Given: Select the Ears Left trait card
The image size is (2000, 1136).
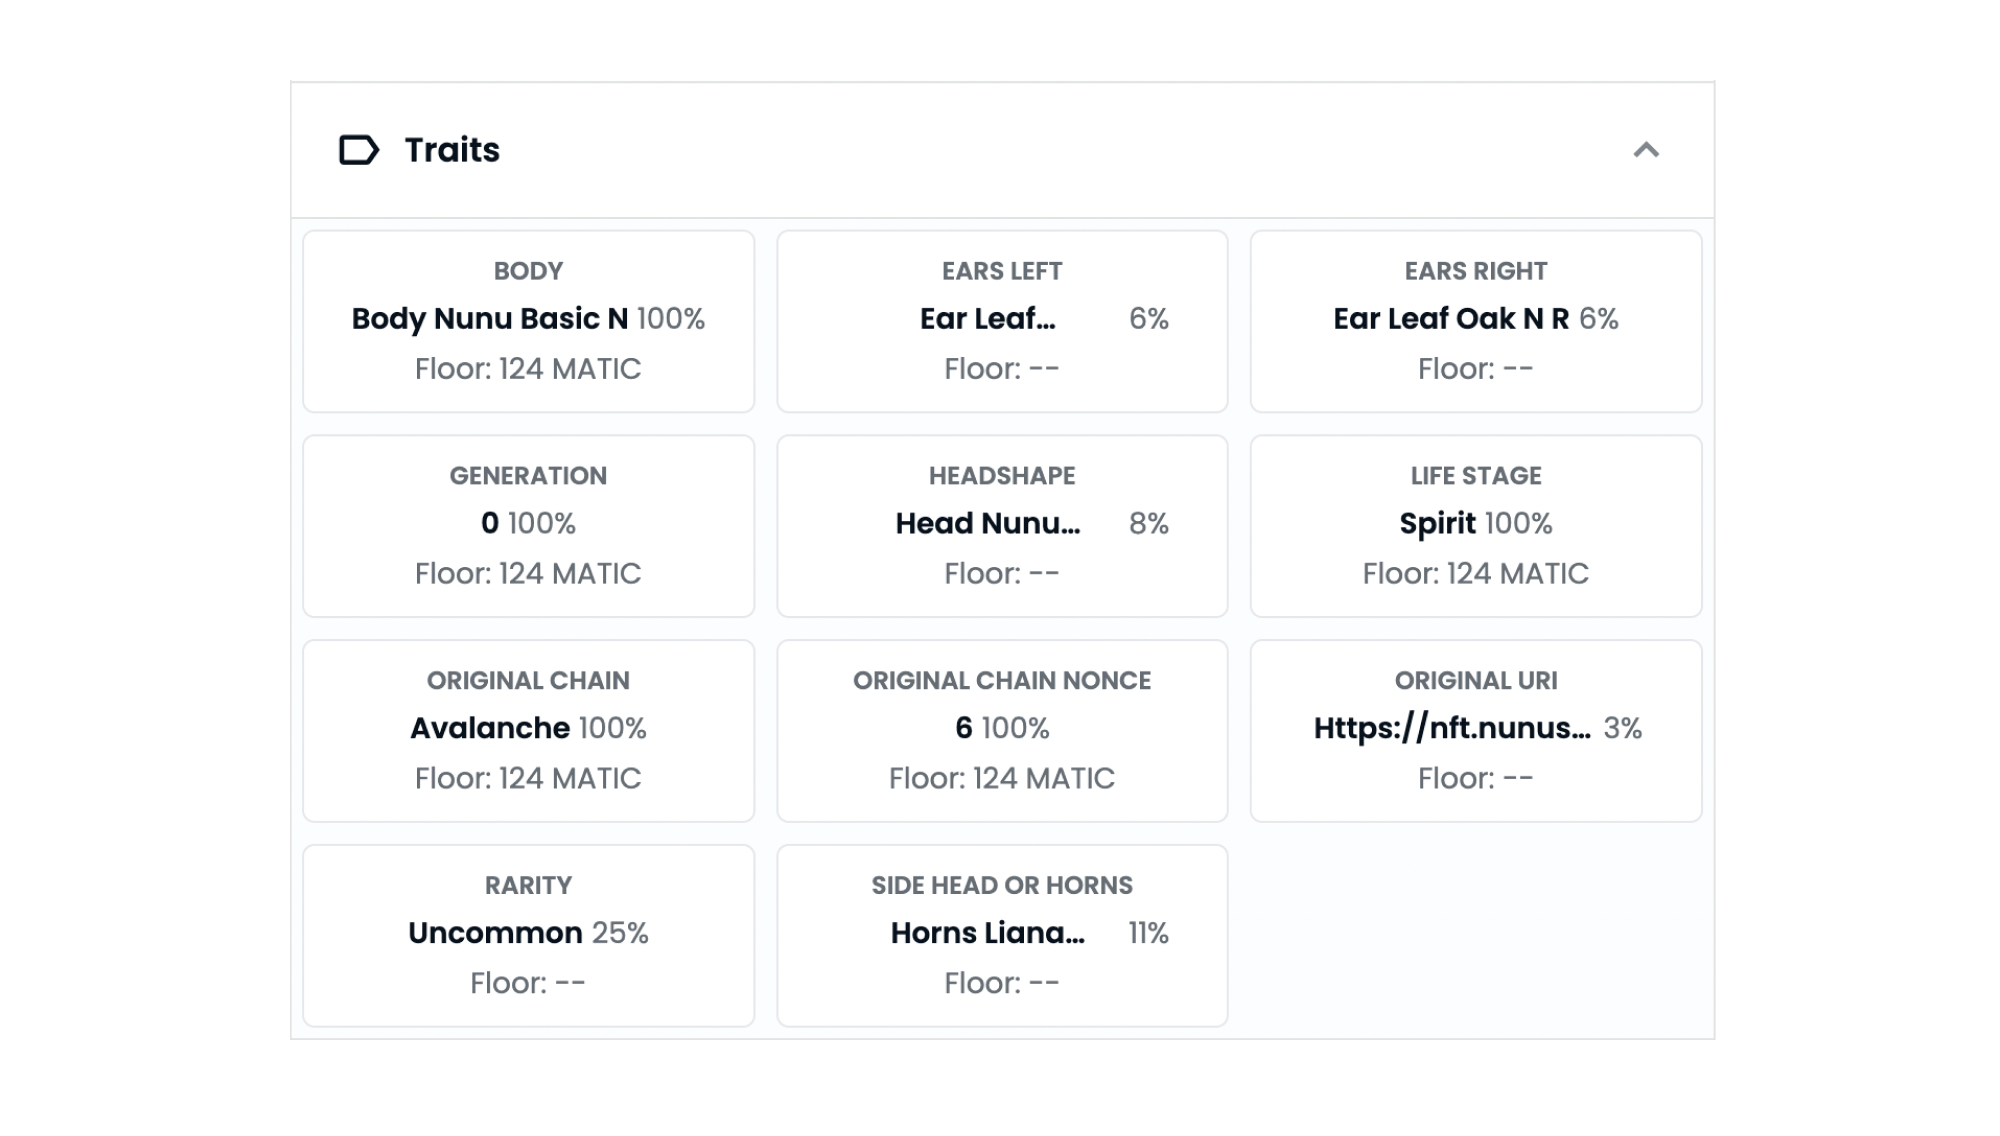Looking at the screenshot, I should tap(1002, 321).
